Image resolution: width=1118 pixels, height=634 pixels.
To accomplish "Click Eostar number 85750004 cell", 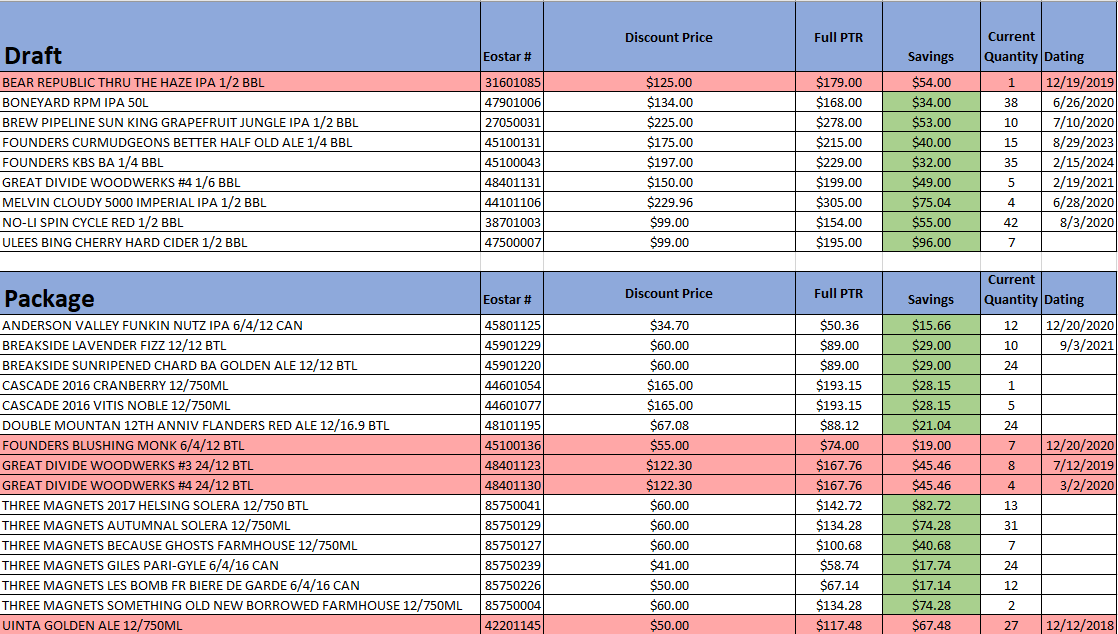I will (x=512, y=605).
